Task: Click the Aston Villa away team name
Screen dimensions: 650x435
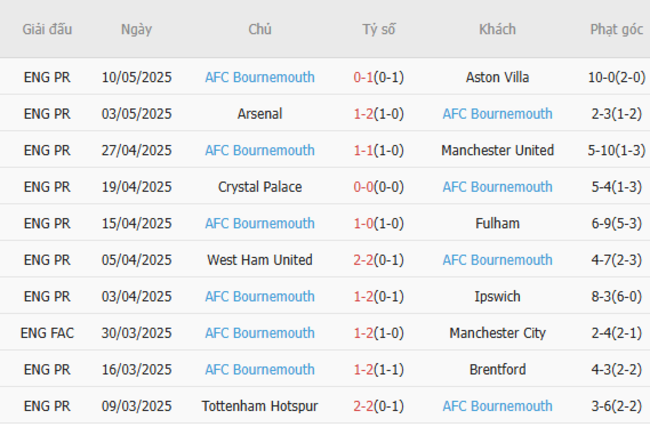Action: pos(497,77)
